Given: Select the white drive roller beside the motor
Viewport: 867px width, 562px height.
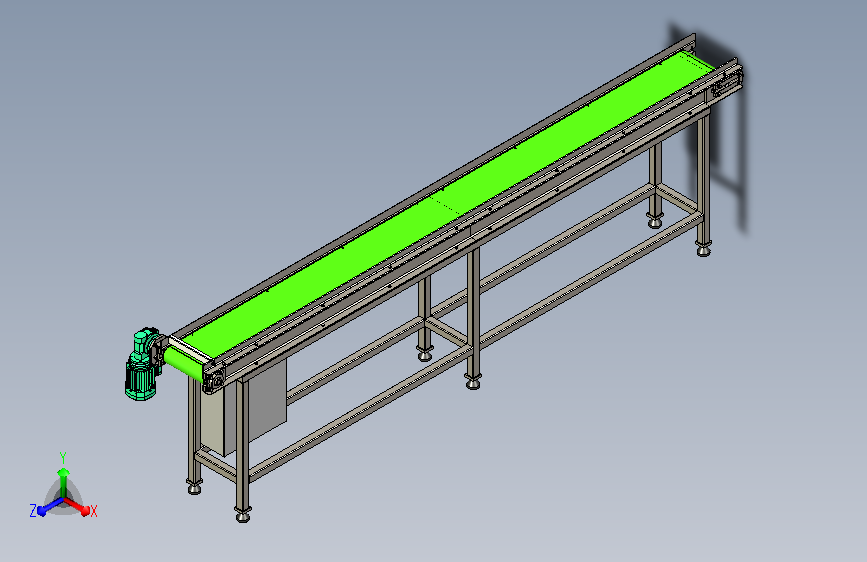Looking at the screenshot, I should (x=189, y=350).
